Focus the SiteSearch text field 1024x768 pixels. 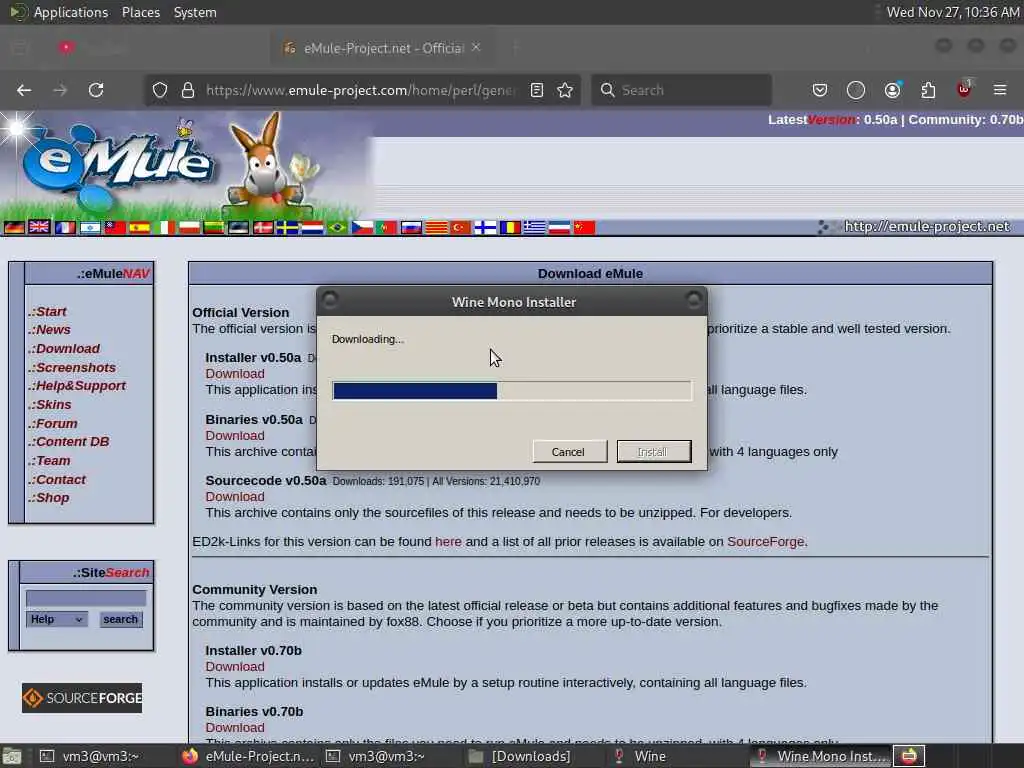coord(86,598)
